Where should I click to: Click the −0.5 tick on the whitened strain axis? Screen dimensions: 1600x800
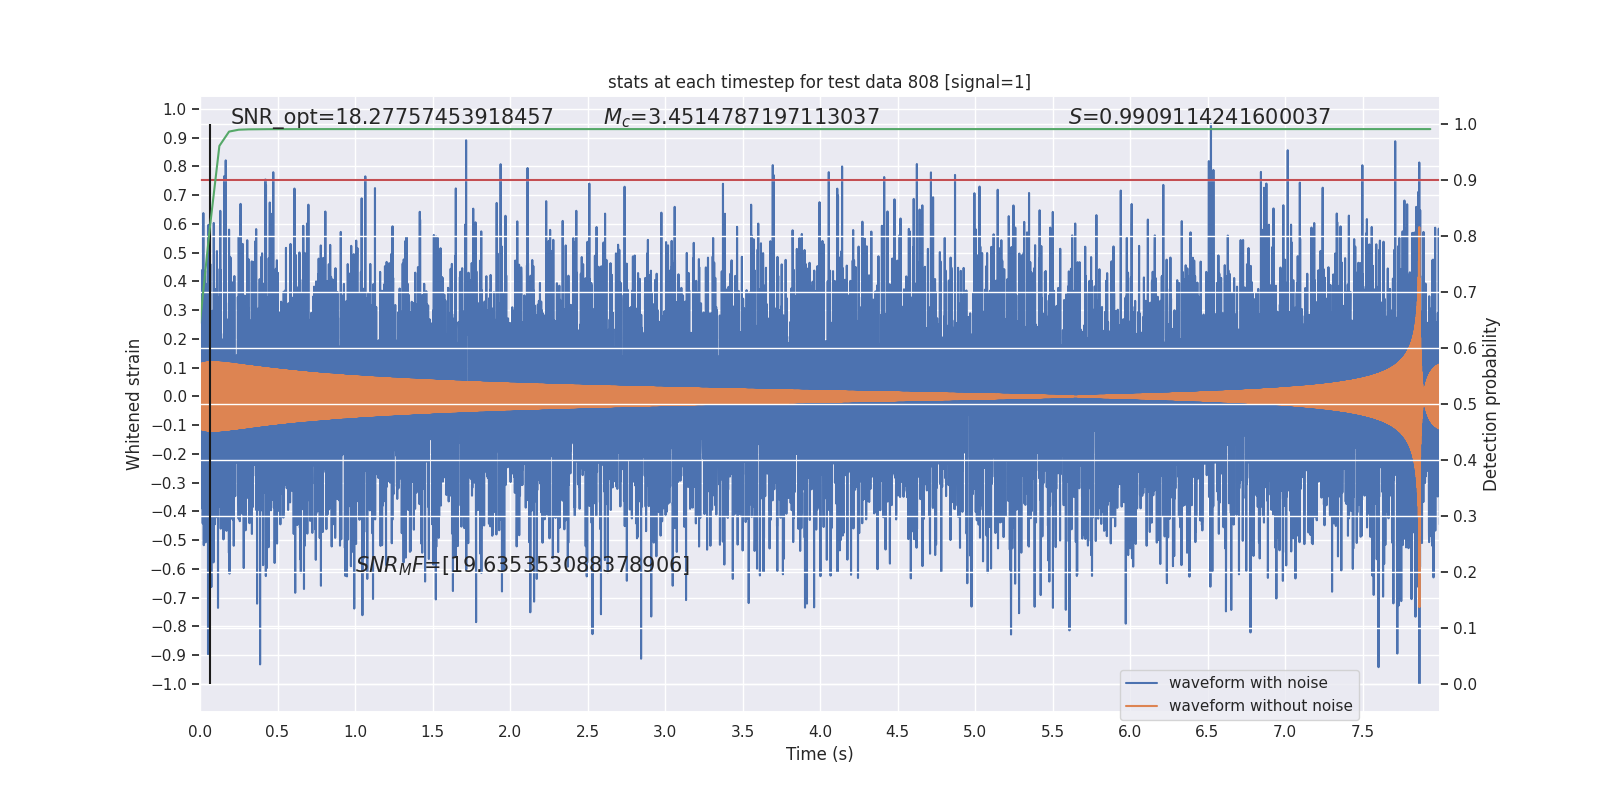169,540
